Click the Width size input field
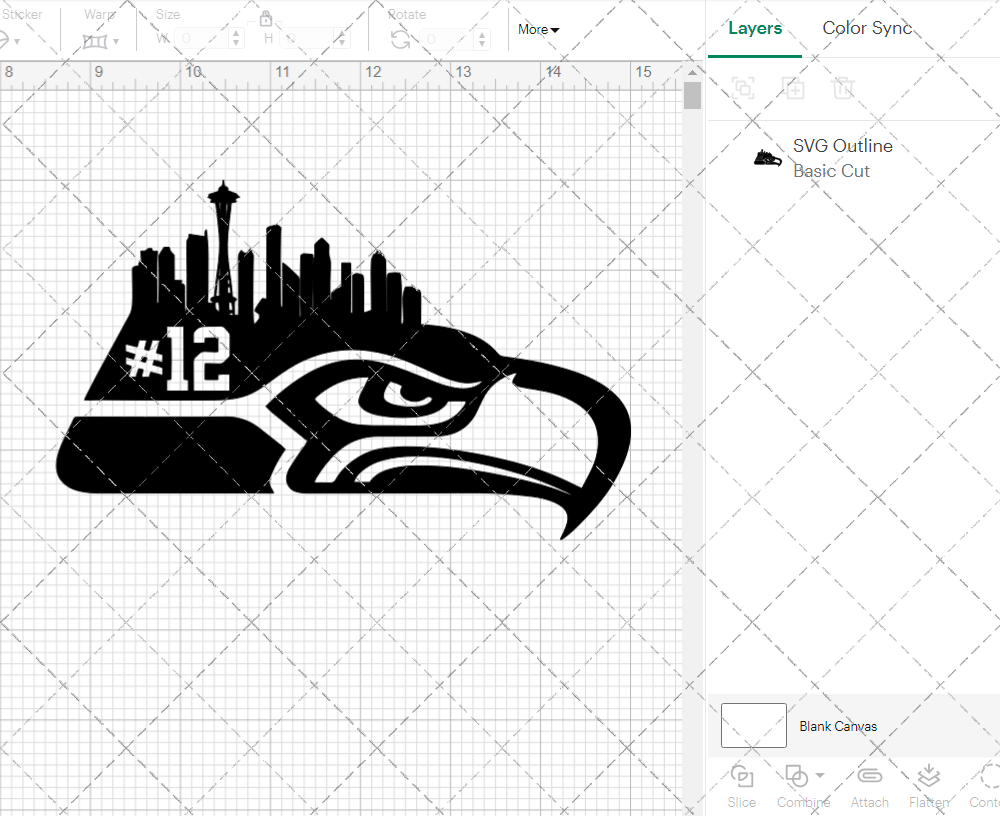 200,39
